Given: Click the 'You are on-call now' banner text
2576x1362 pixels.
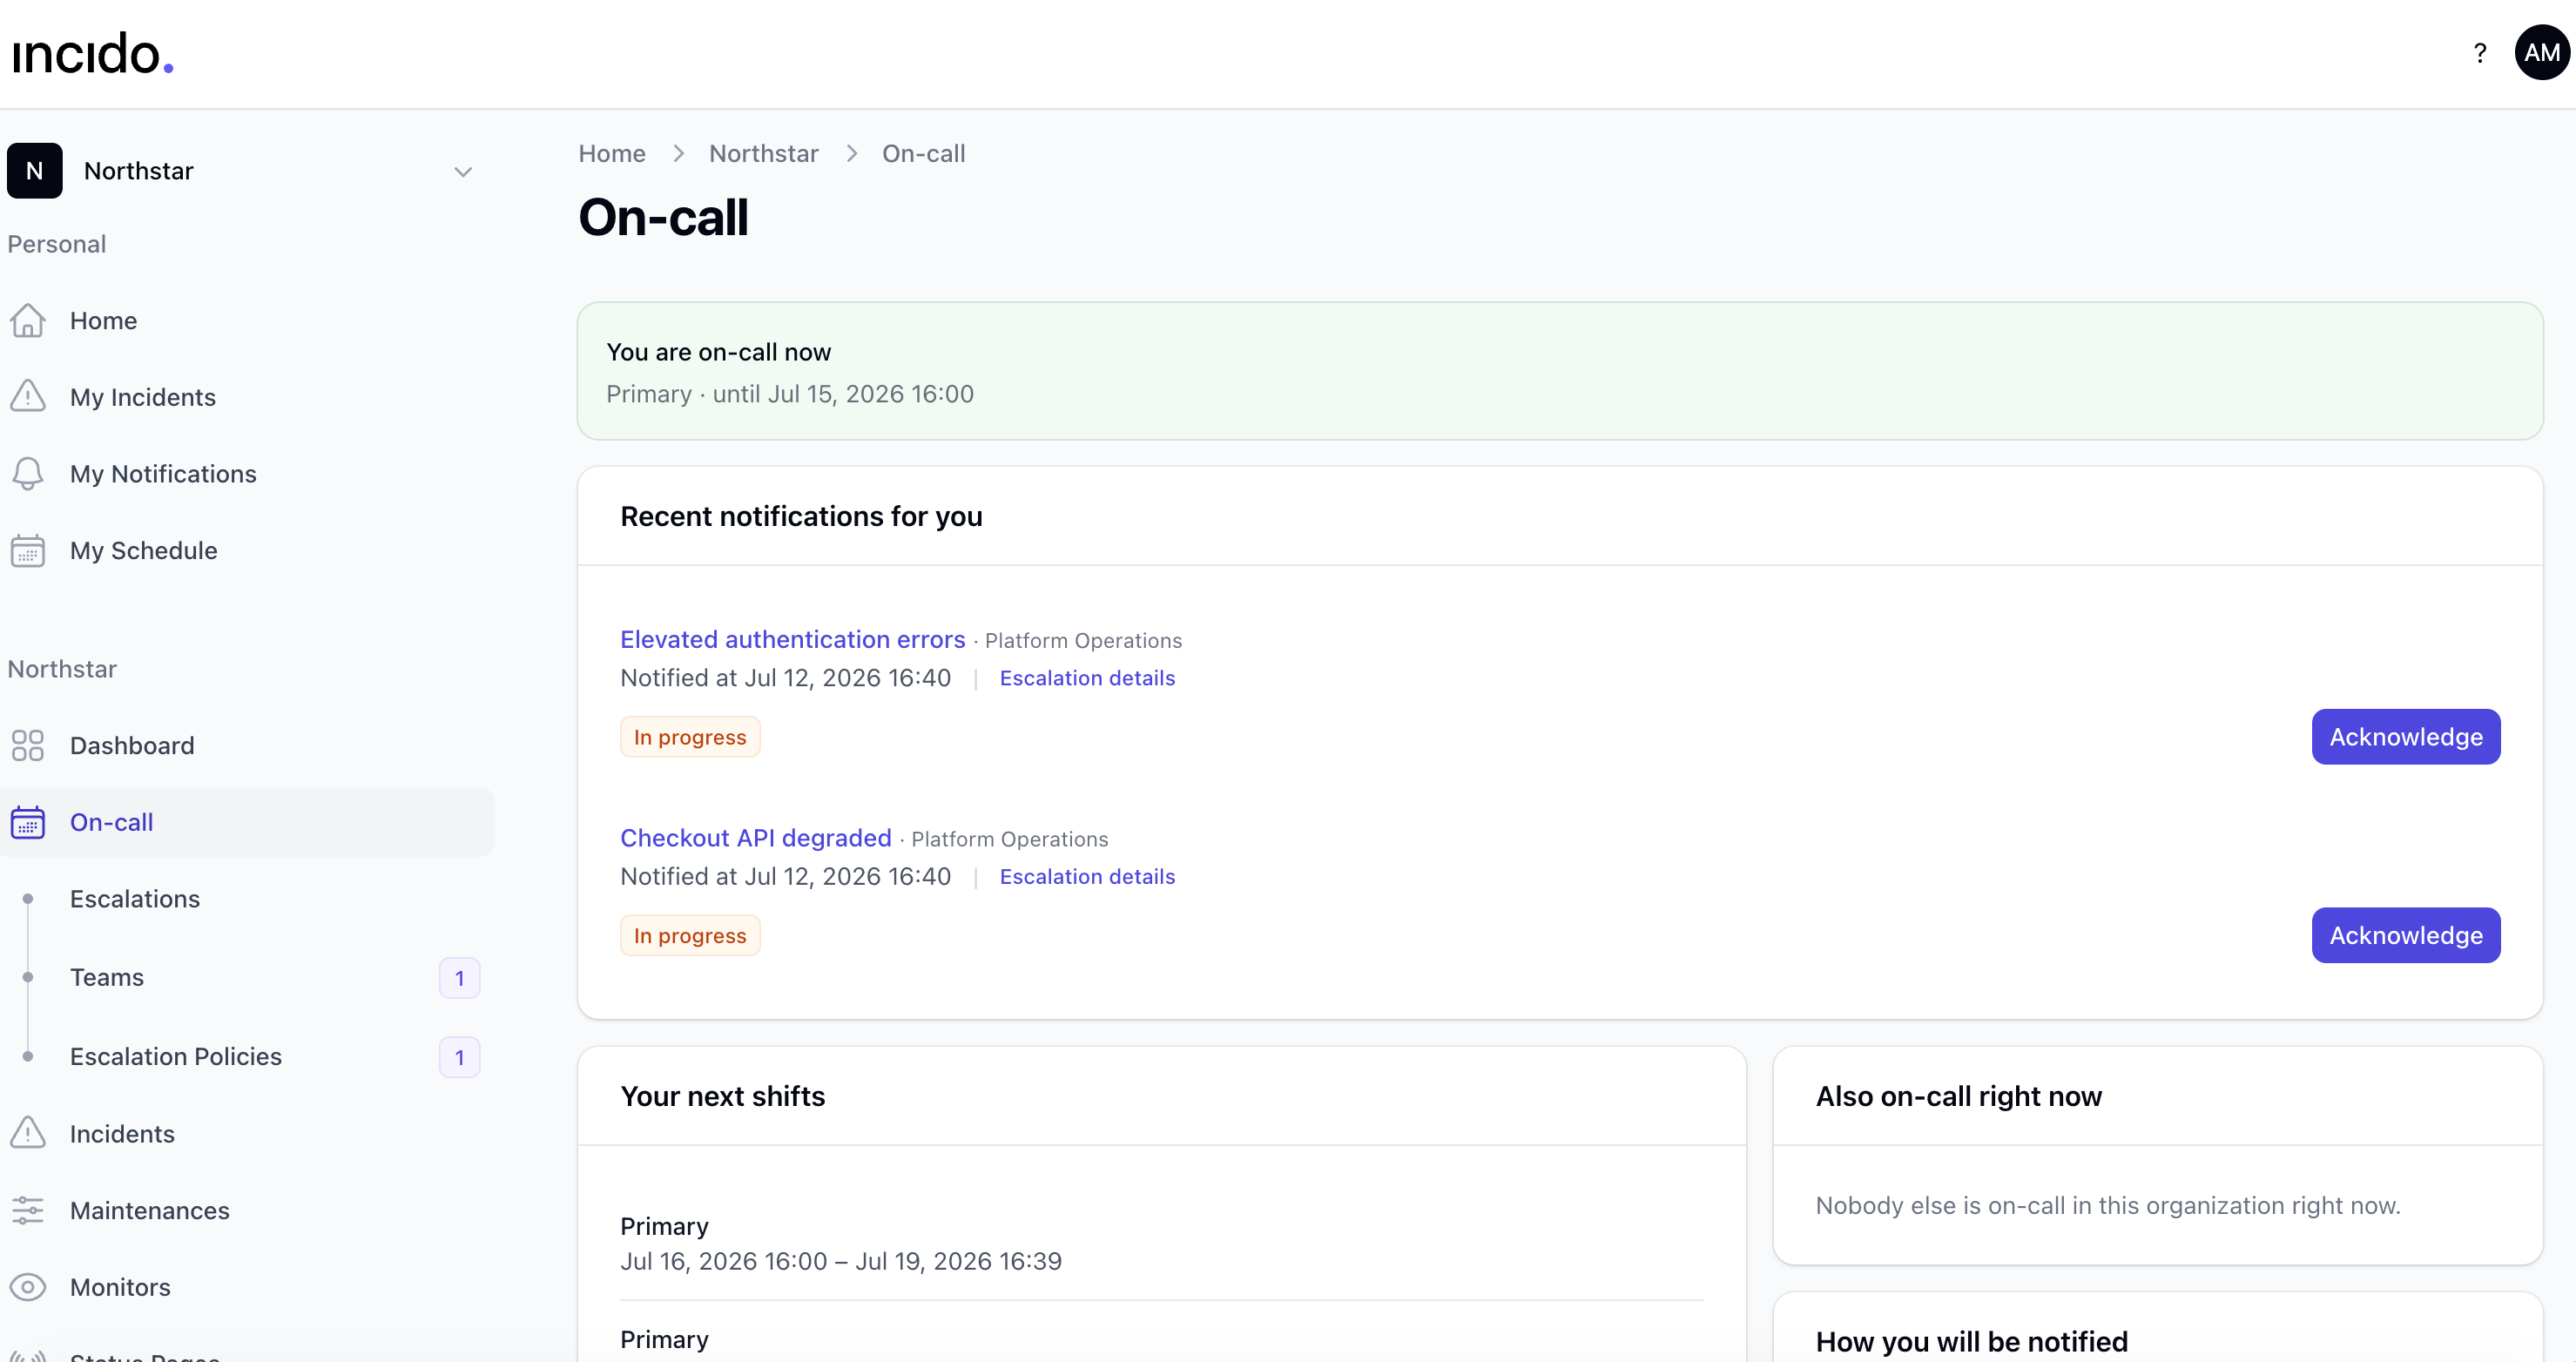Looking at the screenshot, I should click(x=718, y=352).
